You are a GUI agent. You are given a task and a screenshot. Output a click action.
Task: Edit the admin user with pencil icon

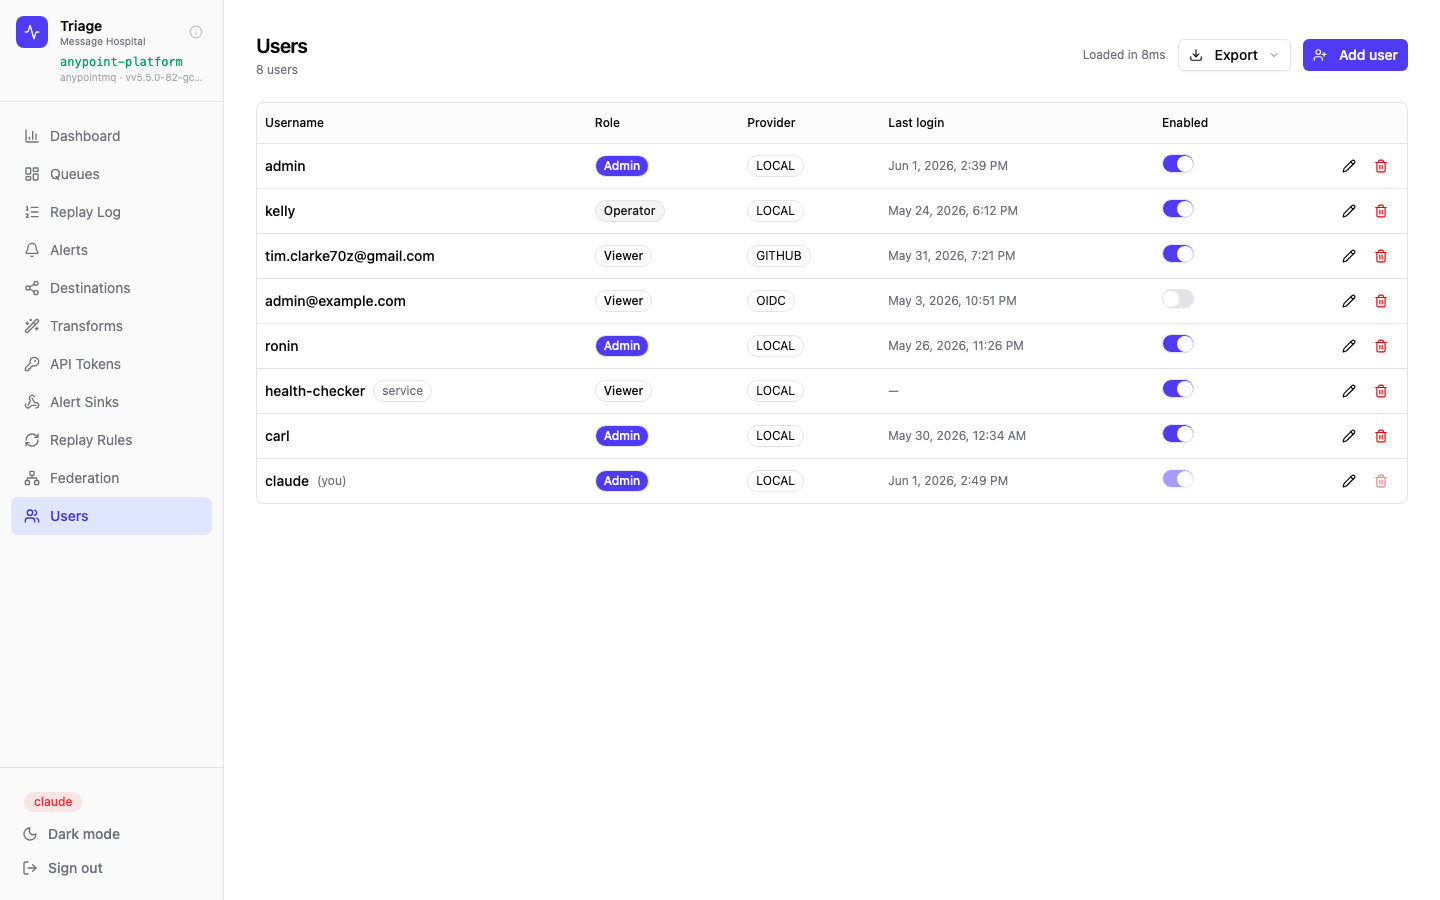click(1349, 166)
